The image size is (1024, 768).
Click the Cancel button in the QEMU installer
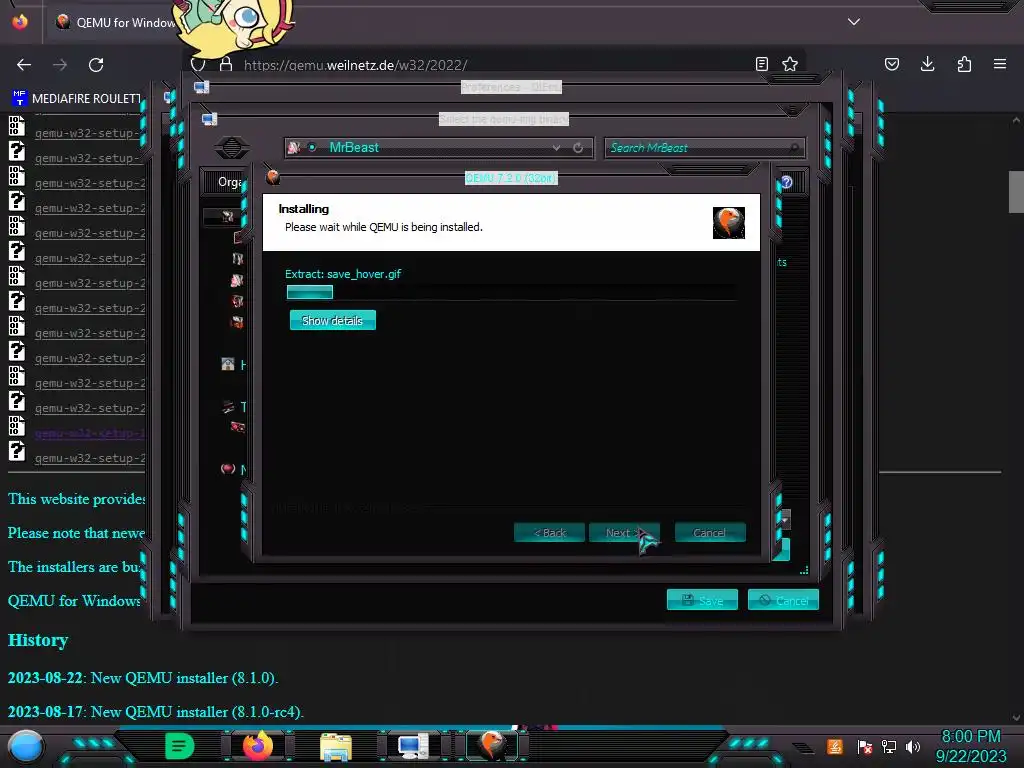[709, 532]
